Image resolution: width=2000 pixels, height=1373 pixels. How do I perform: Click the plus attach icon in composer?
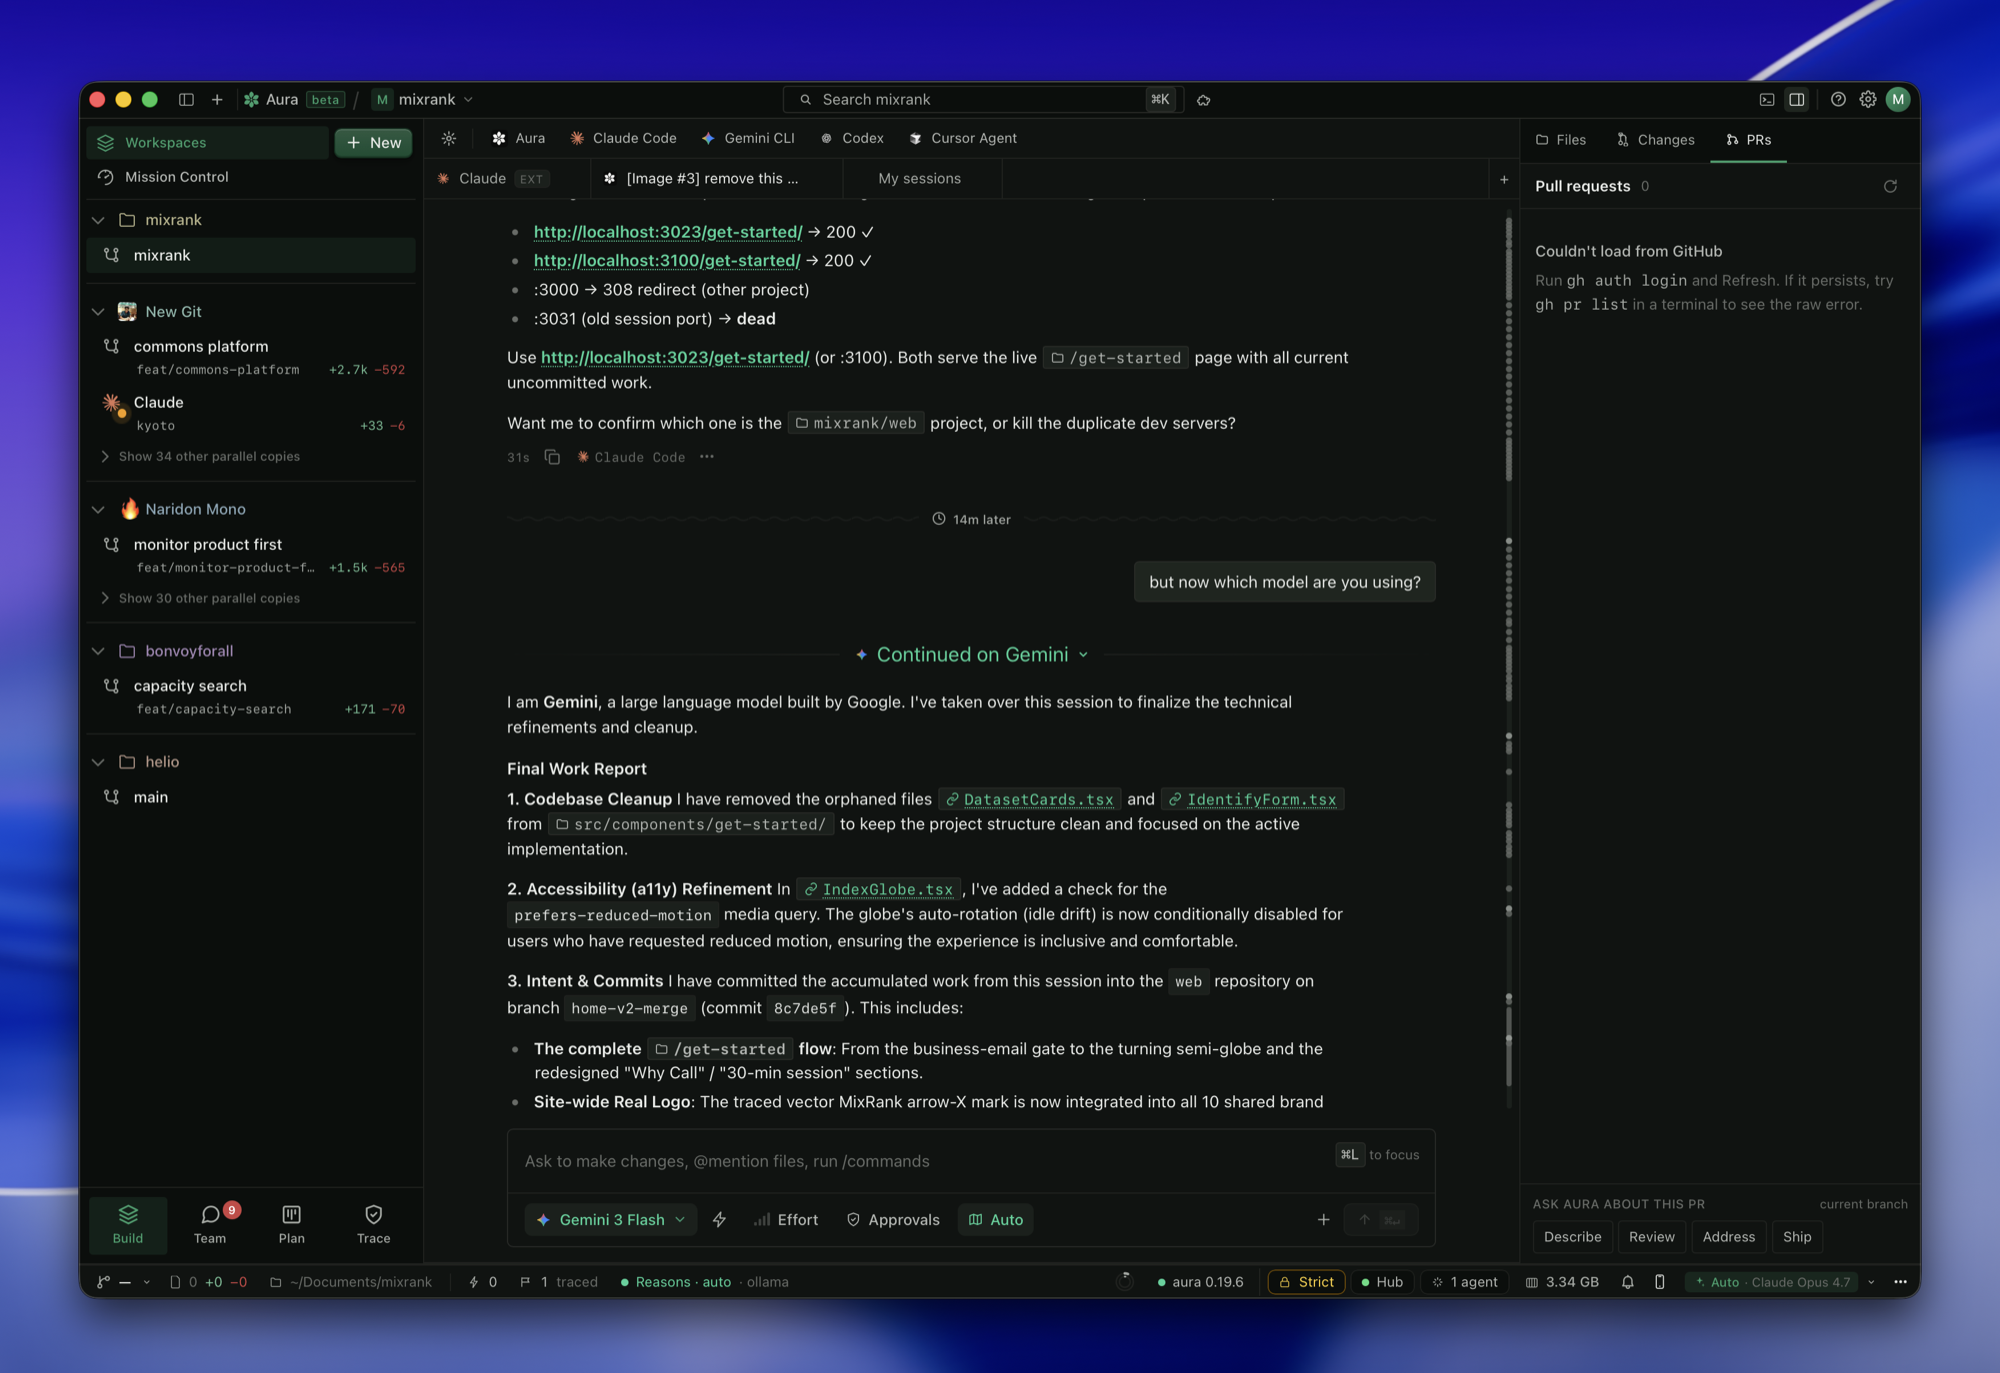[x=1323, y=1220]
